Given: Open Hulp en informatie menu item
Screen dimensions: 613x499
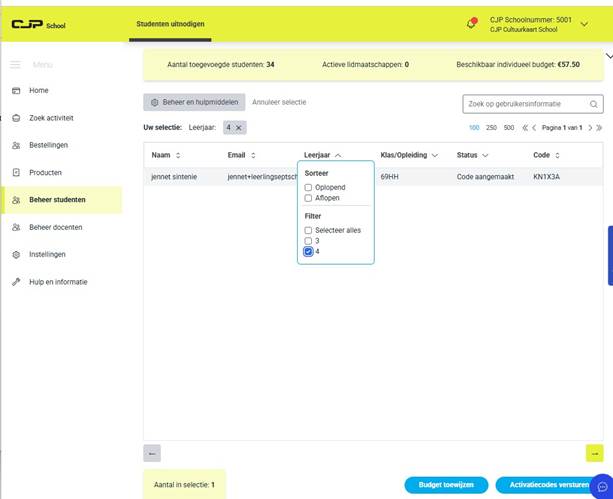Looking at the screenshot, I should tap(58, 282).
